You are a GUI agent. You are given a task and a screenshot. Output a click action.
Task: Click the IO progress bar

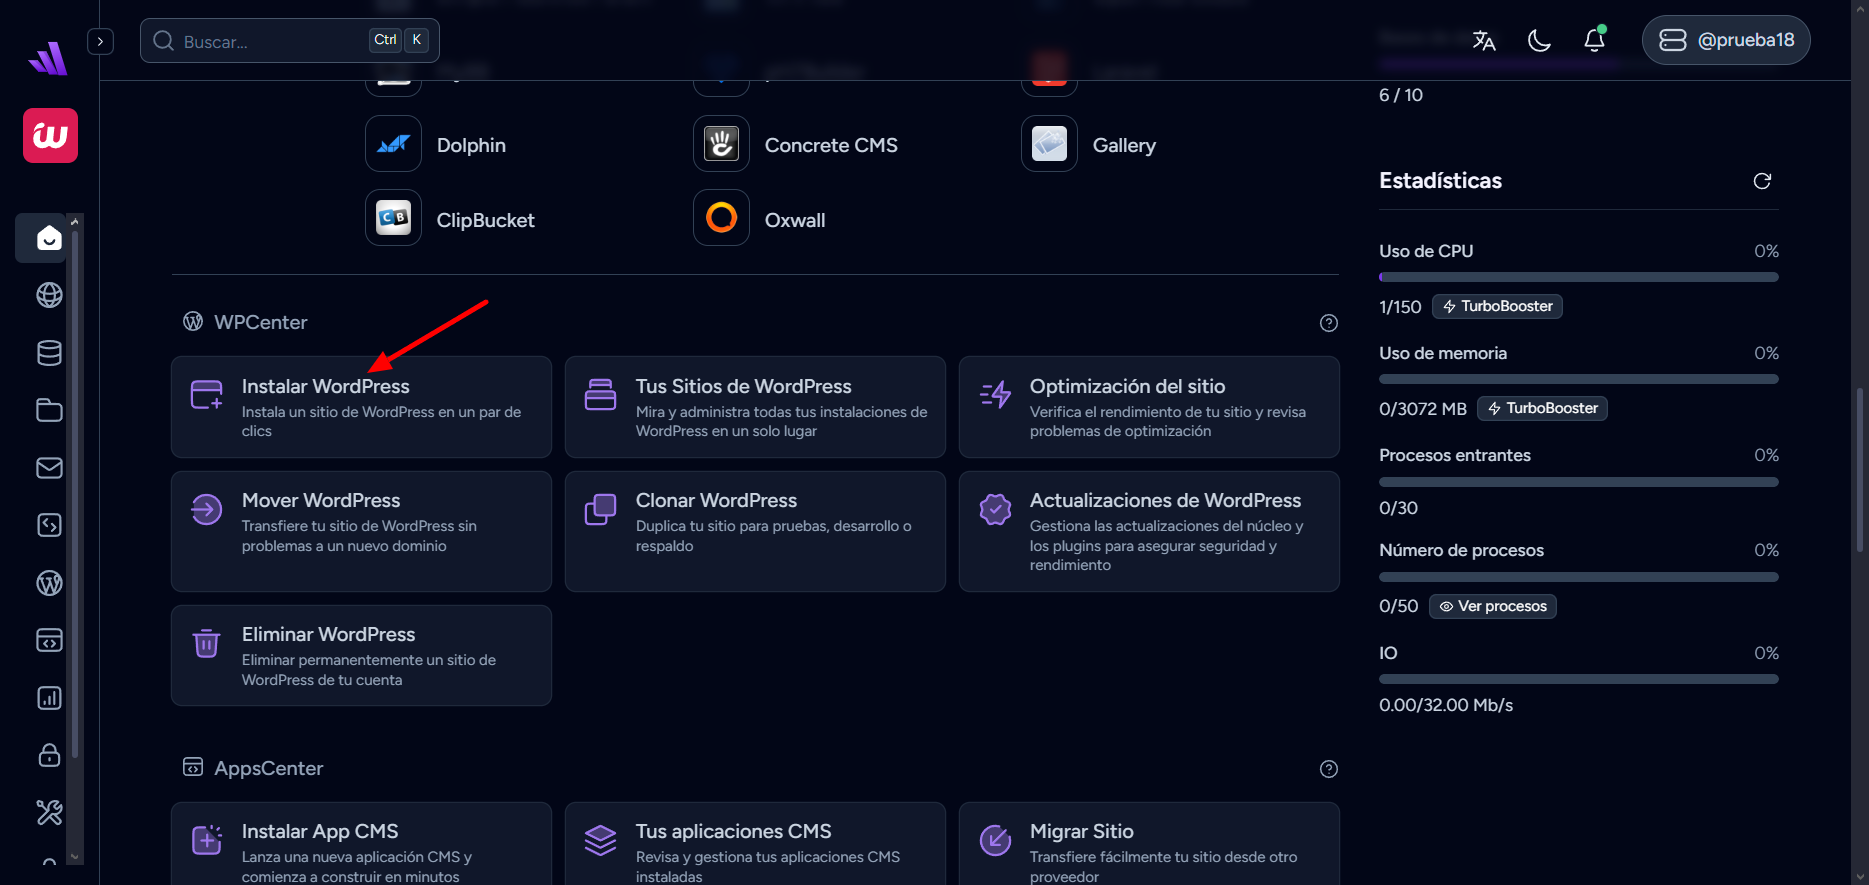point(1578,679)
